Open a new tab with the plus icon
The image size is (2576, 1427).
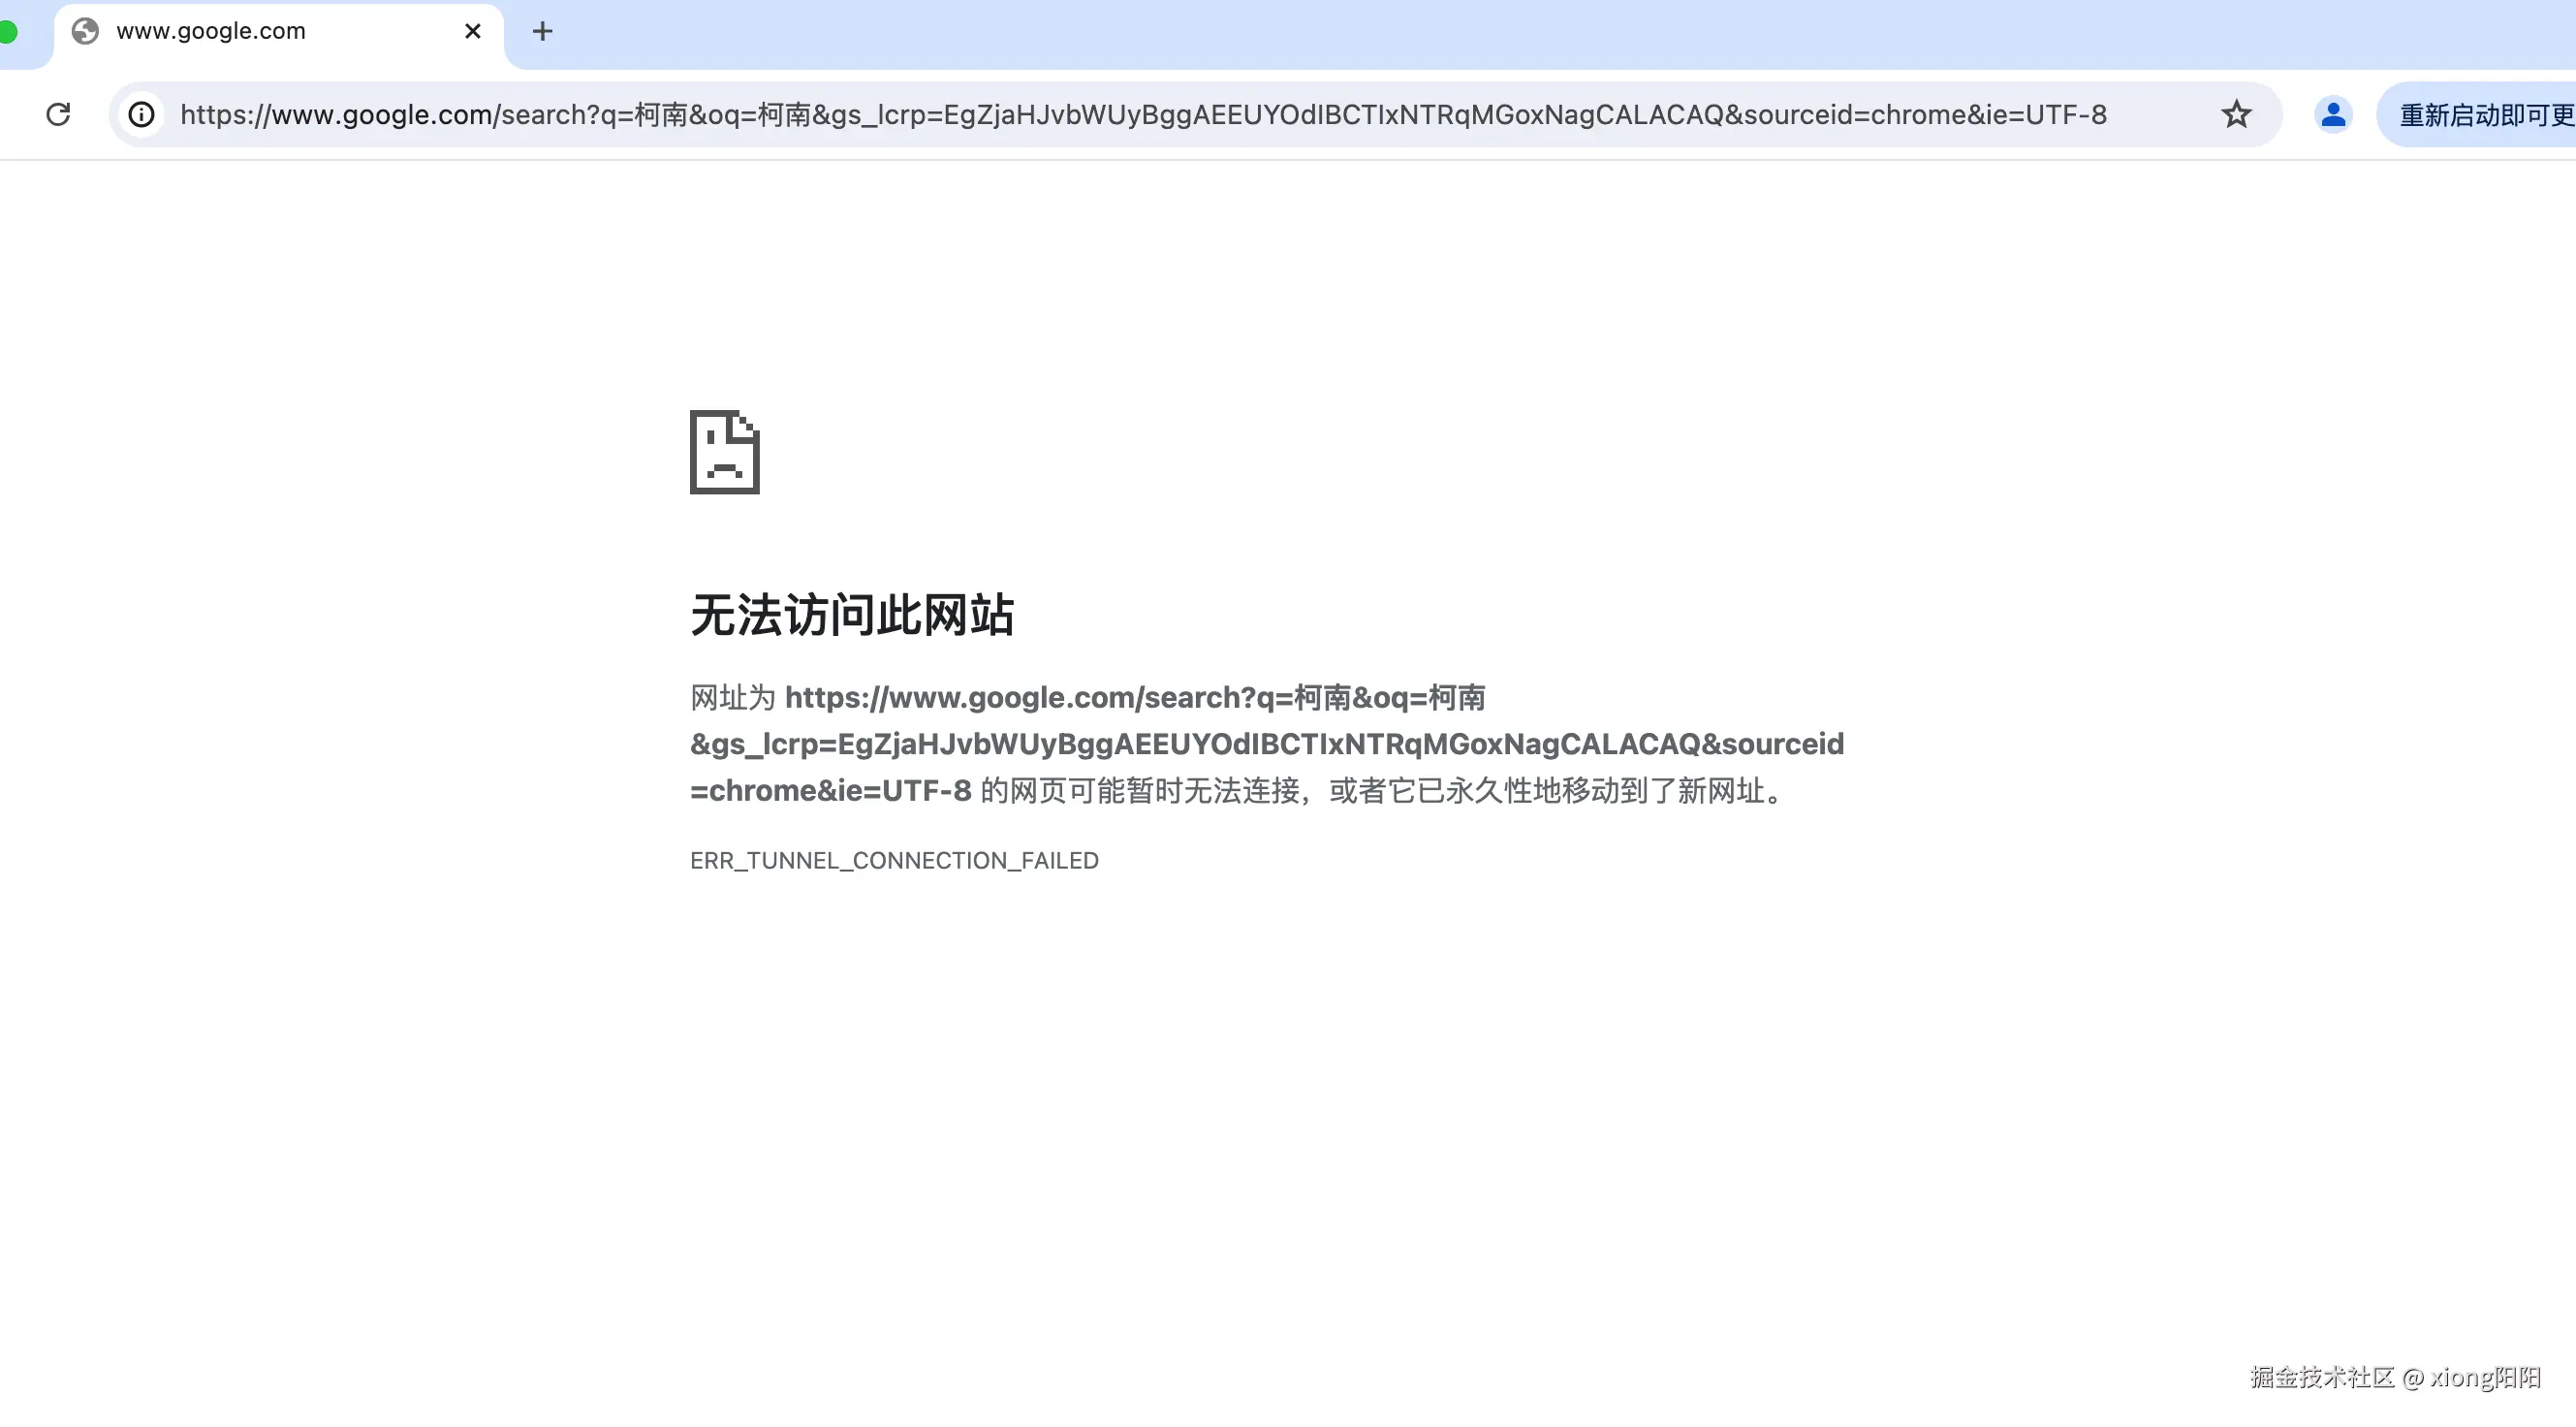click(542, 31)
